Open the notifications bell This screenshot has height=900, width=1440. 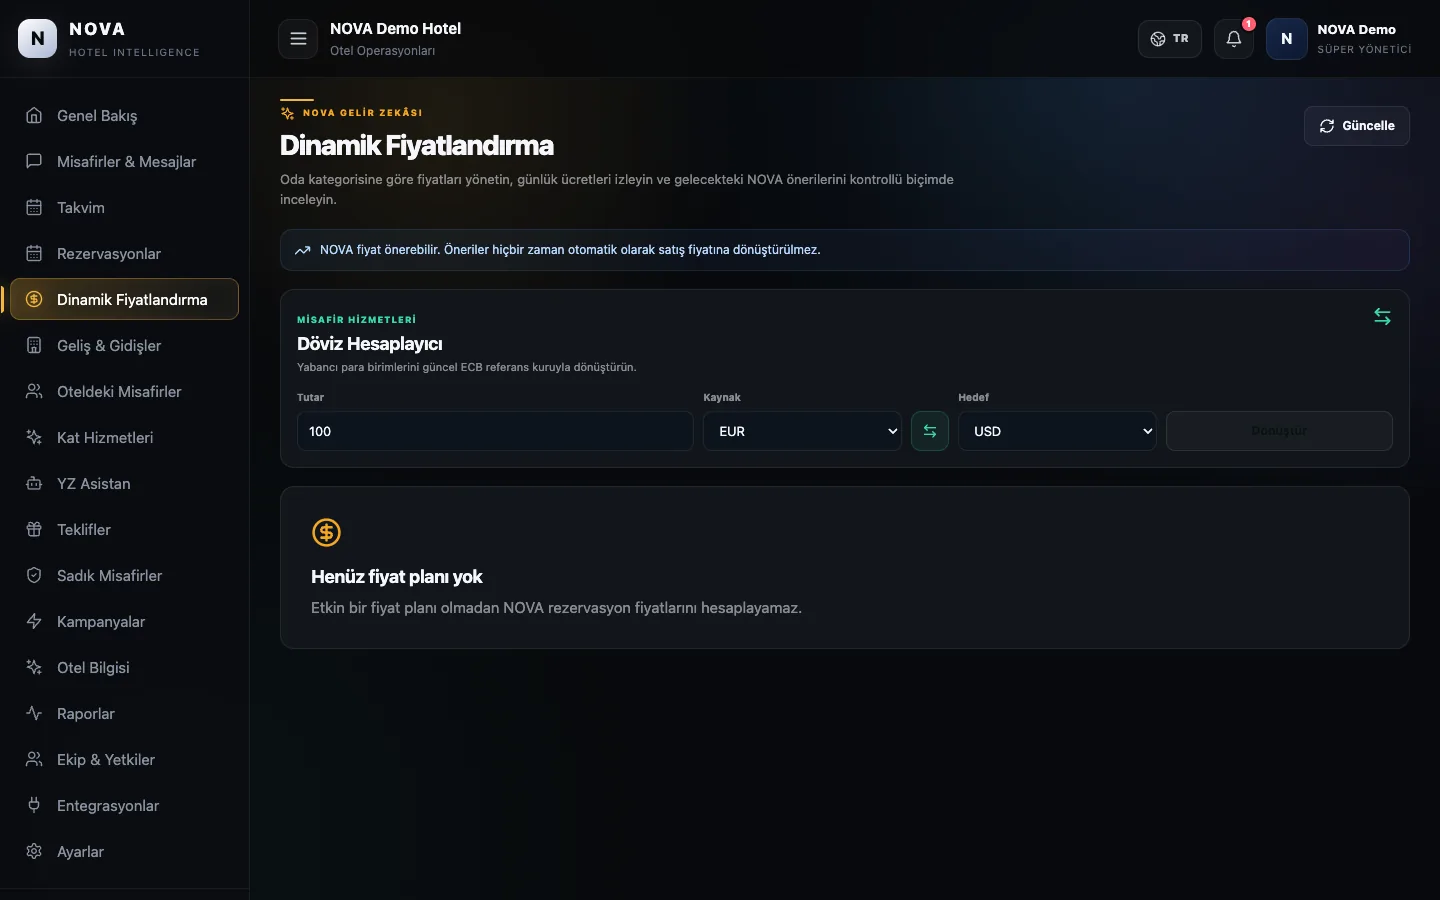click(x=1234, y=39)
